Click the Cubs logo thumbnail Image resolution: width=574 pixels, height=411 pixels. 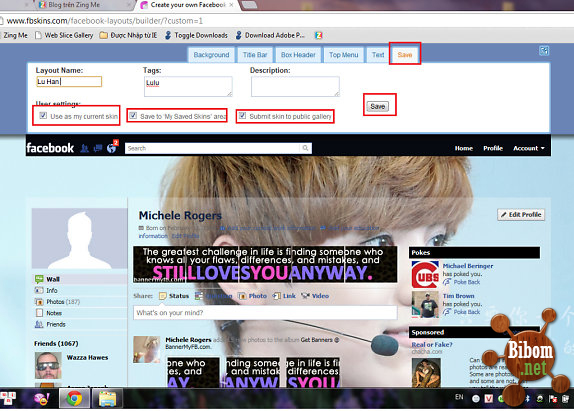425,274
